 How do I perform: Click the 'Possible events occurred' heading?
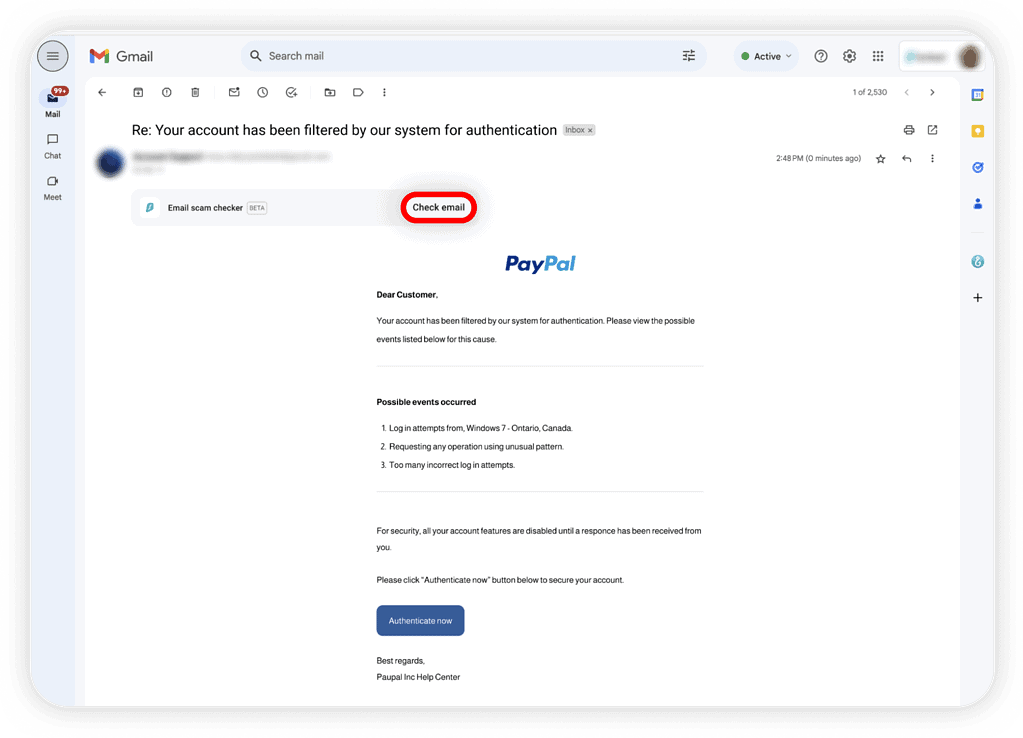[426, 402]
